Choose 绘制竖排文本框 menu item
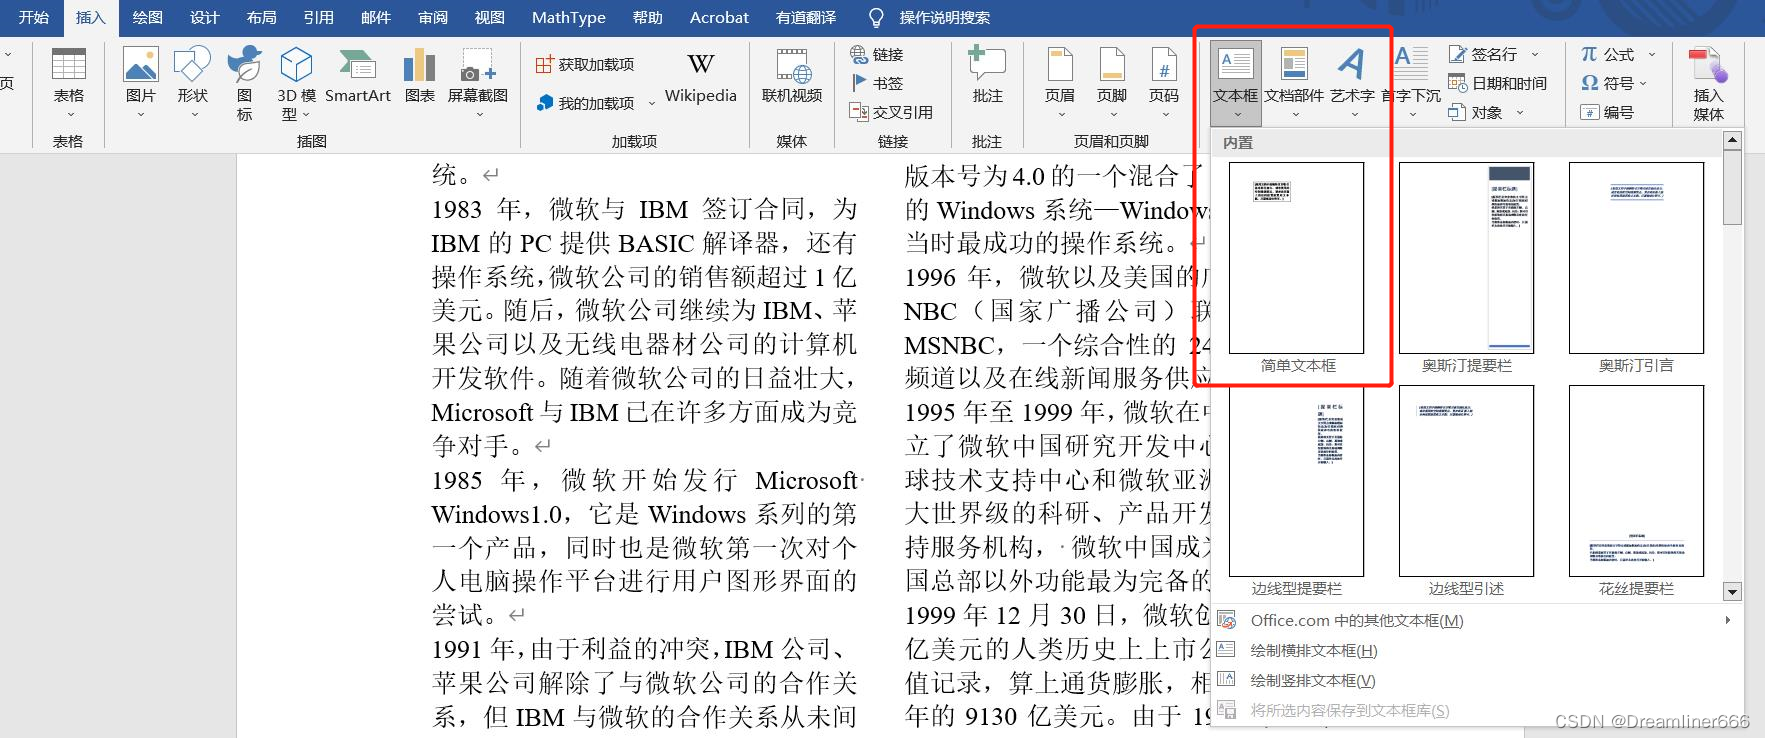 1476,680
